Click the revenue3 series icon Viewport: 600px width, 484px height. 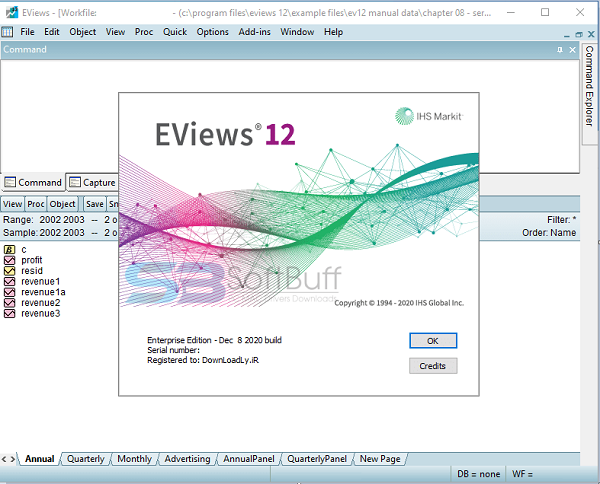(x=9, y=314)
